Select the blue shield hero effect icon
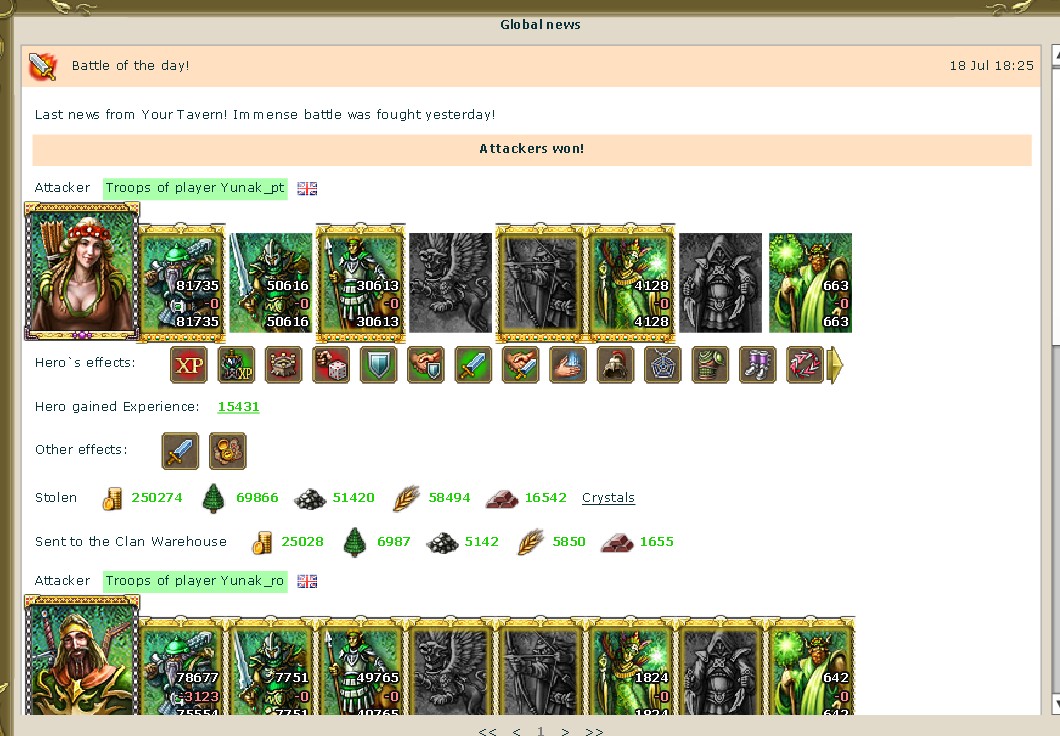1060x736 pixels. click(379, 365)
